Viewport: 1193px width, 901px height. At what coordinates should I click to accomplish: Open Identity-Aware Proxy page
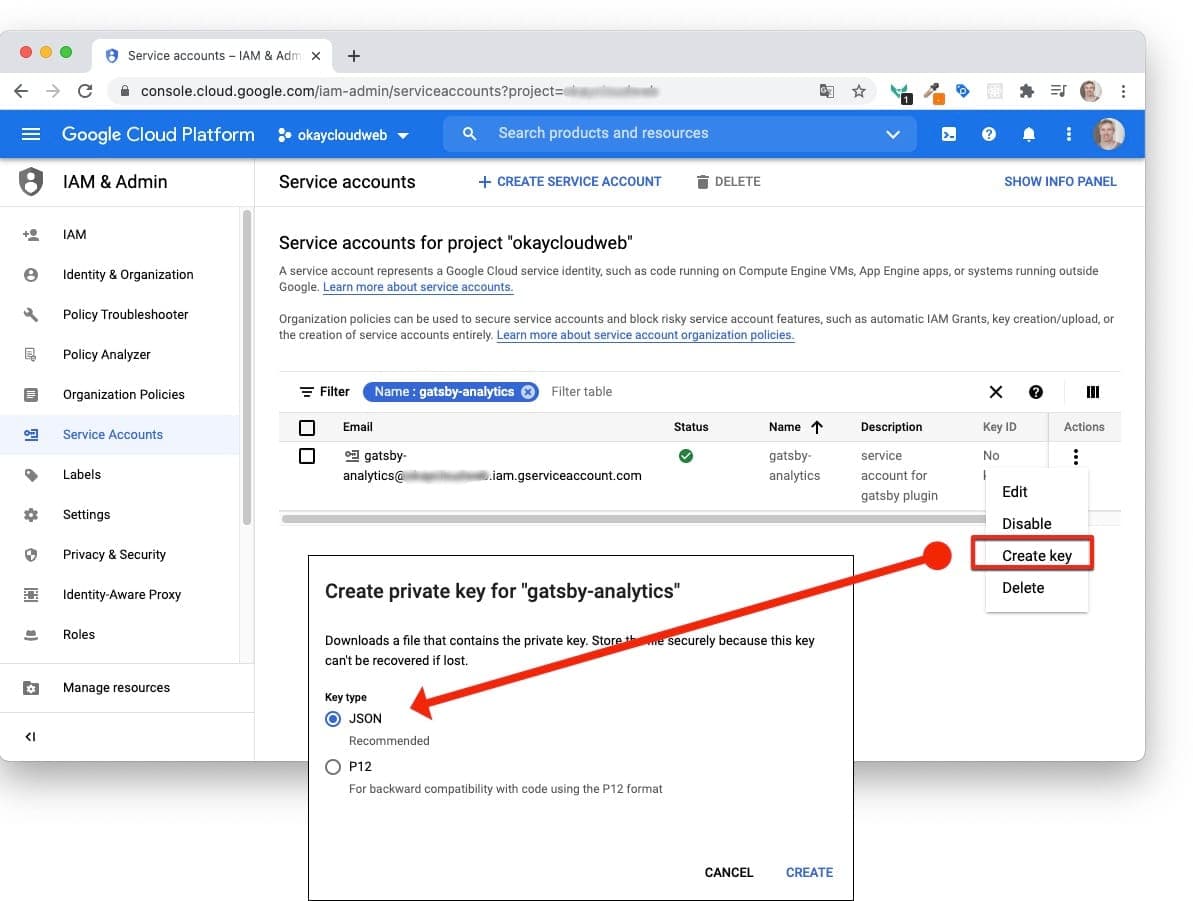(x=120, y=594)
